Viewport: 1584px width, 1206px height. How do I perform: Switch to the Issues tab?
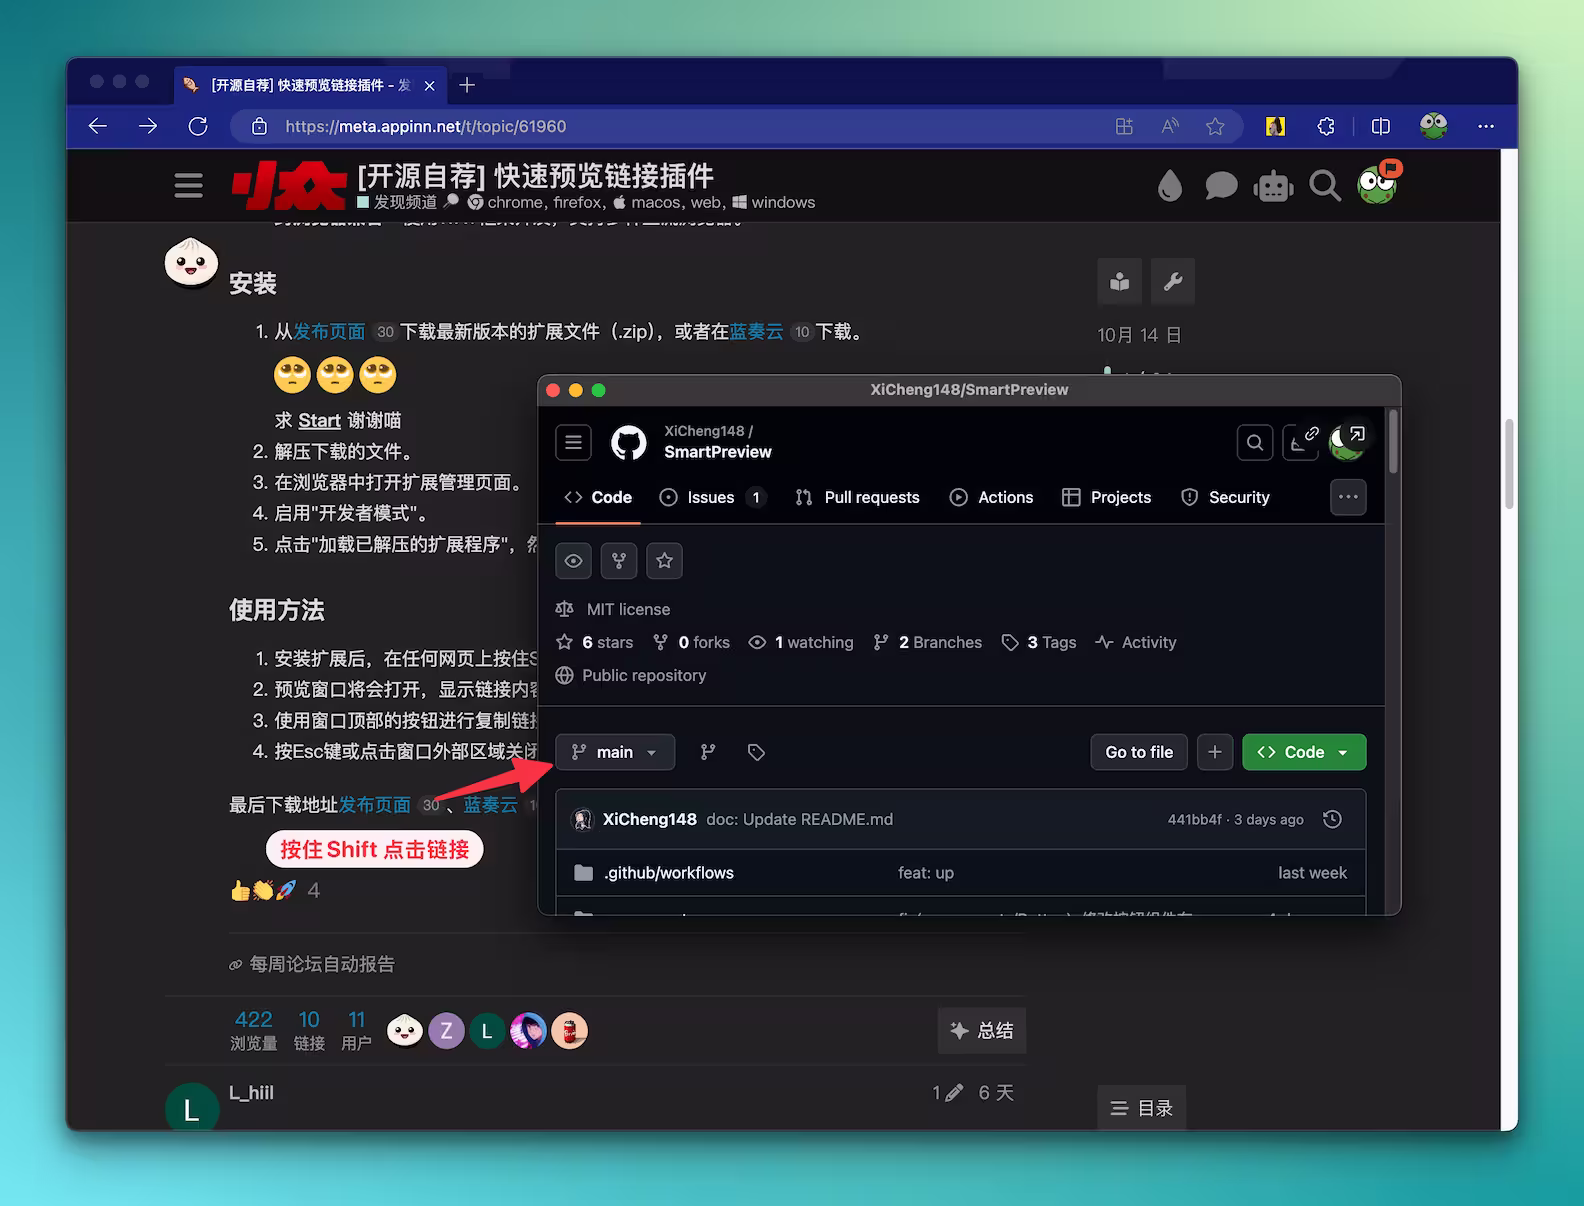(711, 497)
